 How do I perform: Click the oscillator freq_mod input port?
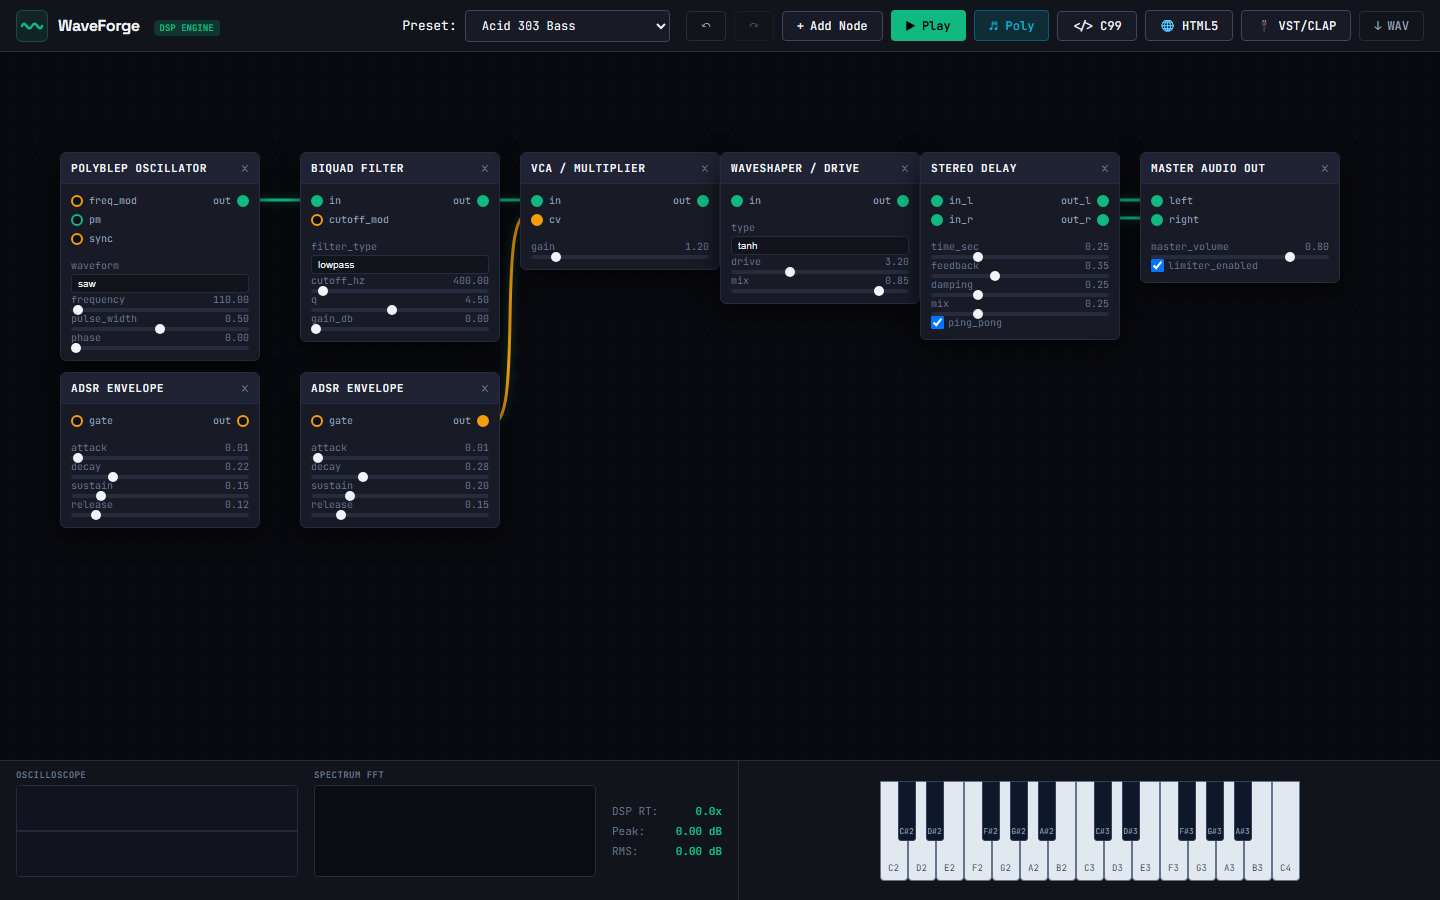click(x=77, y=201)
